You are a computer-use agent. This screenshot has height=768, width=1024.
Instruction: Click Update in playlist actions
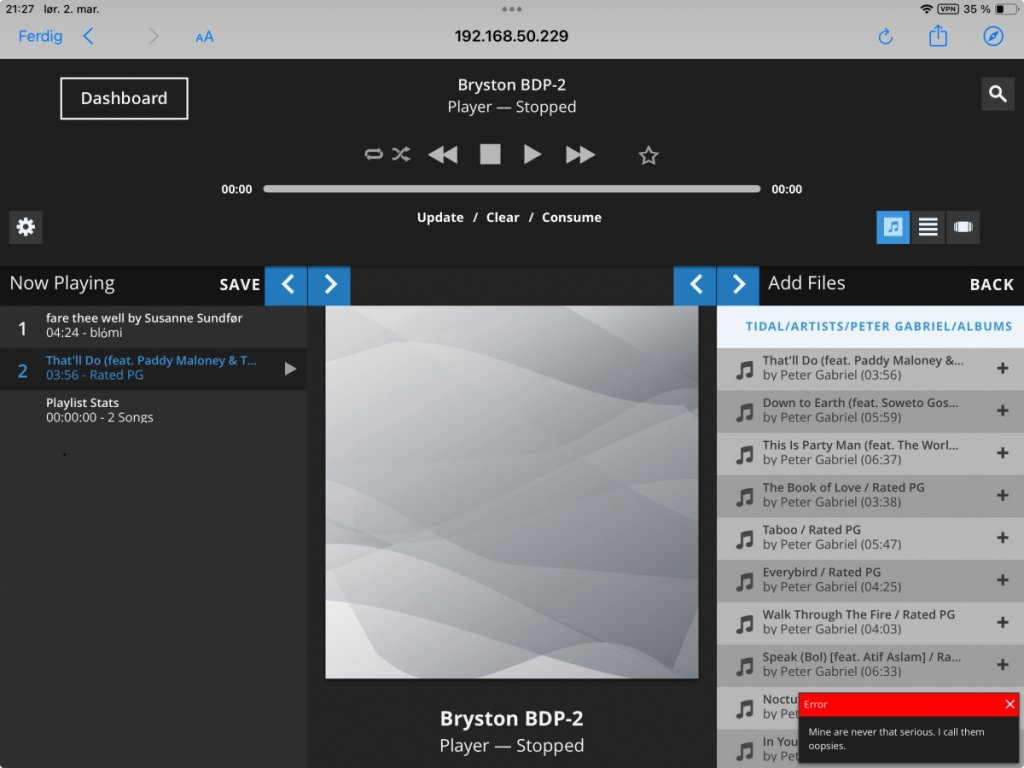click(x=440, y=217)
